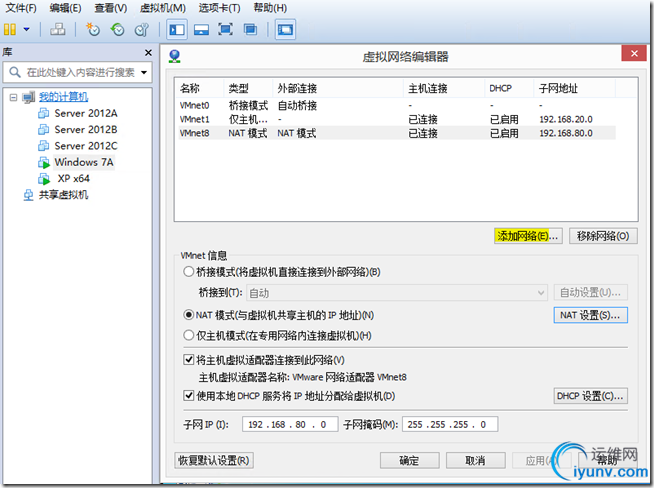
Task: Click the virtual network editor title icon
Action: [x=175, y=56]
